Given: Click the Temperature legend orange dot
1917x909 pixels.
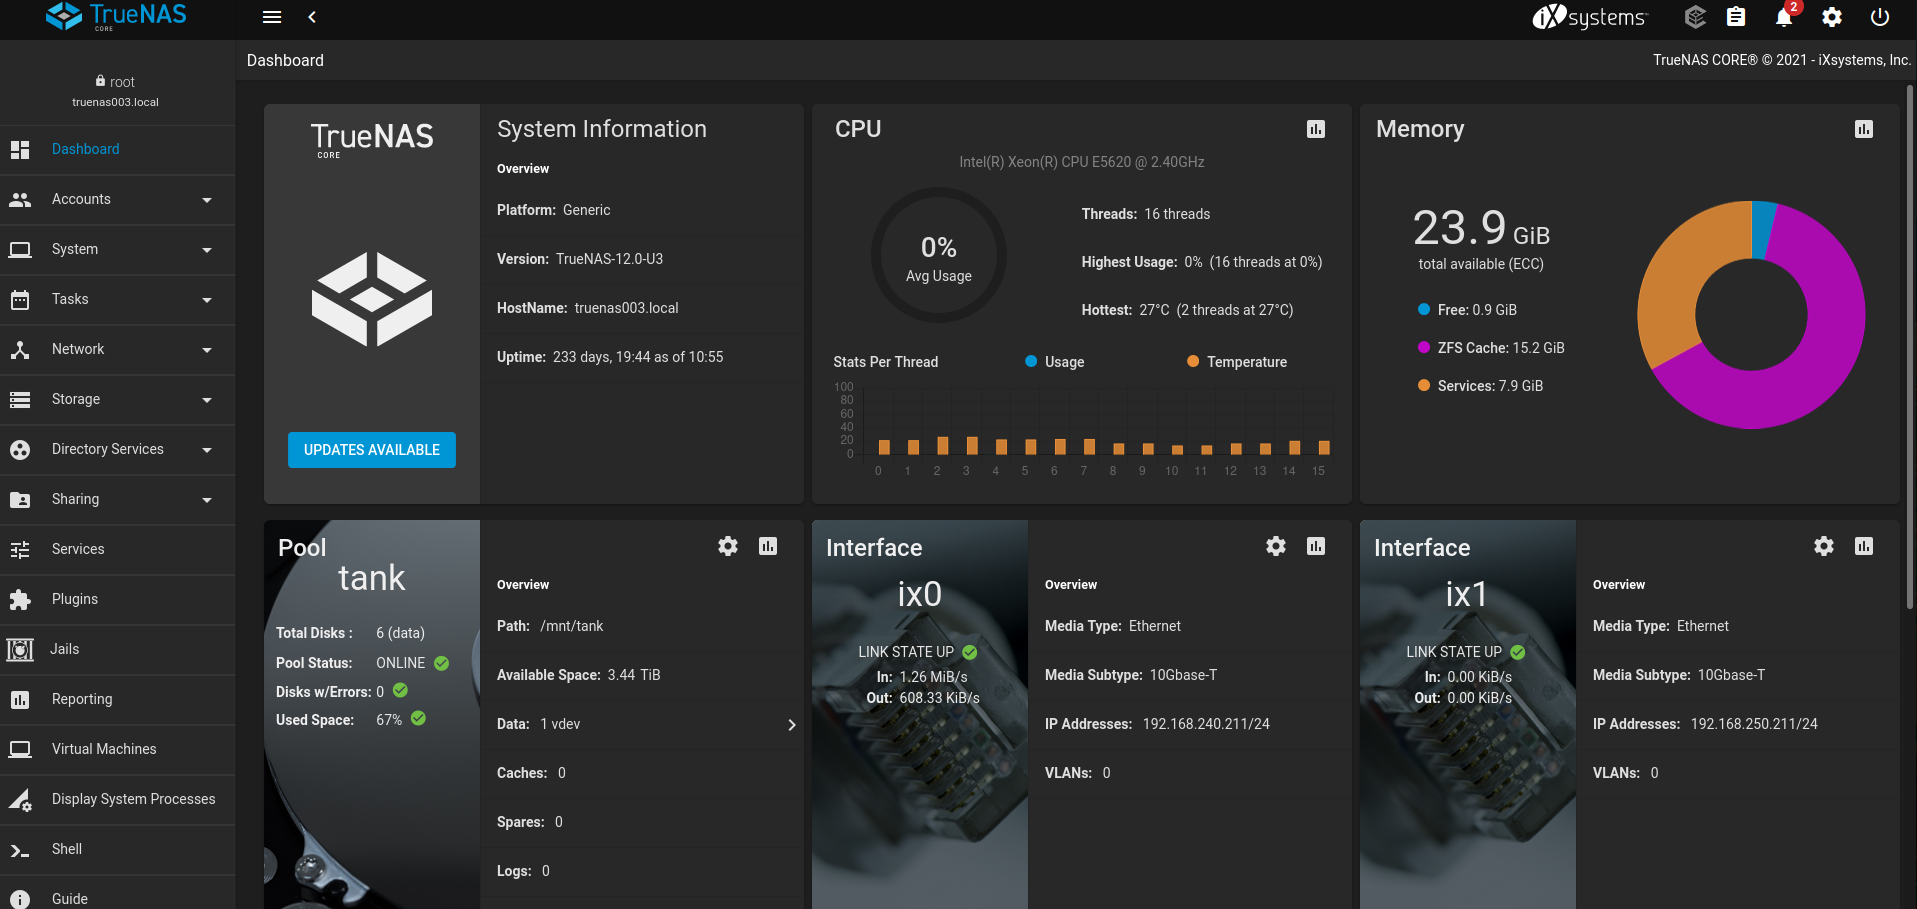Looking at the screenshot, I should pyautogui.click(x=1193, y=362).
